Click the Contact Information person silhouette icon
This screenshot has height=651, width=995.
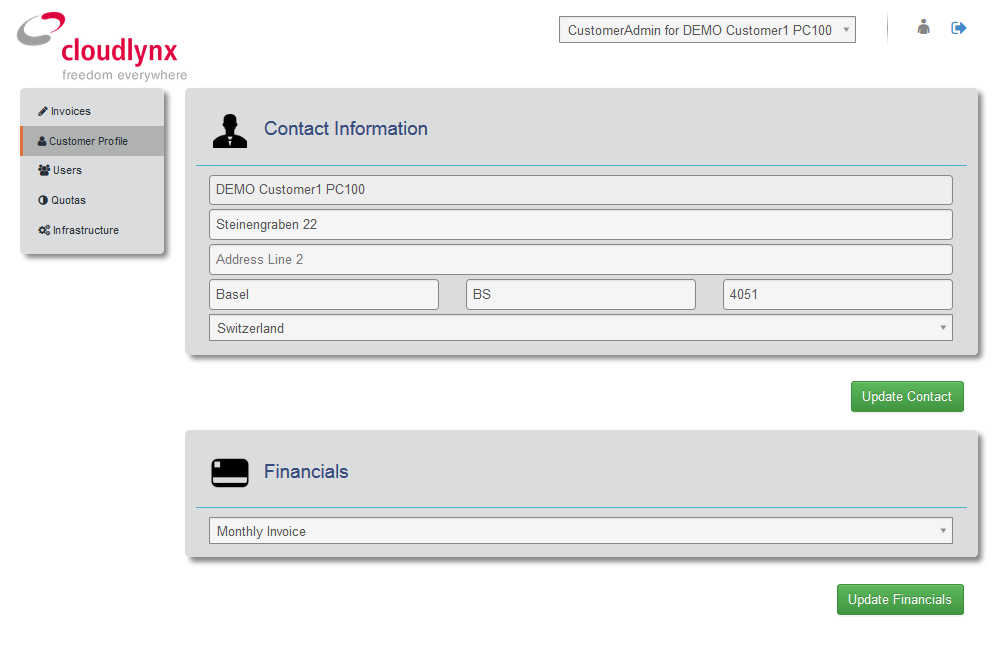[x=230, y=131]
